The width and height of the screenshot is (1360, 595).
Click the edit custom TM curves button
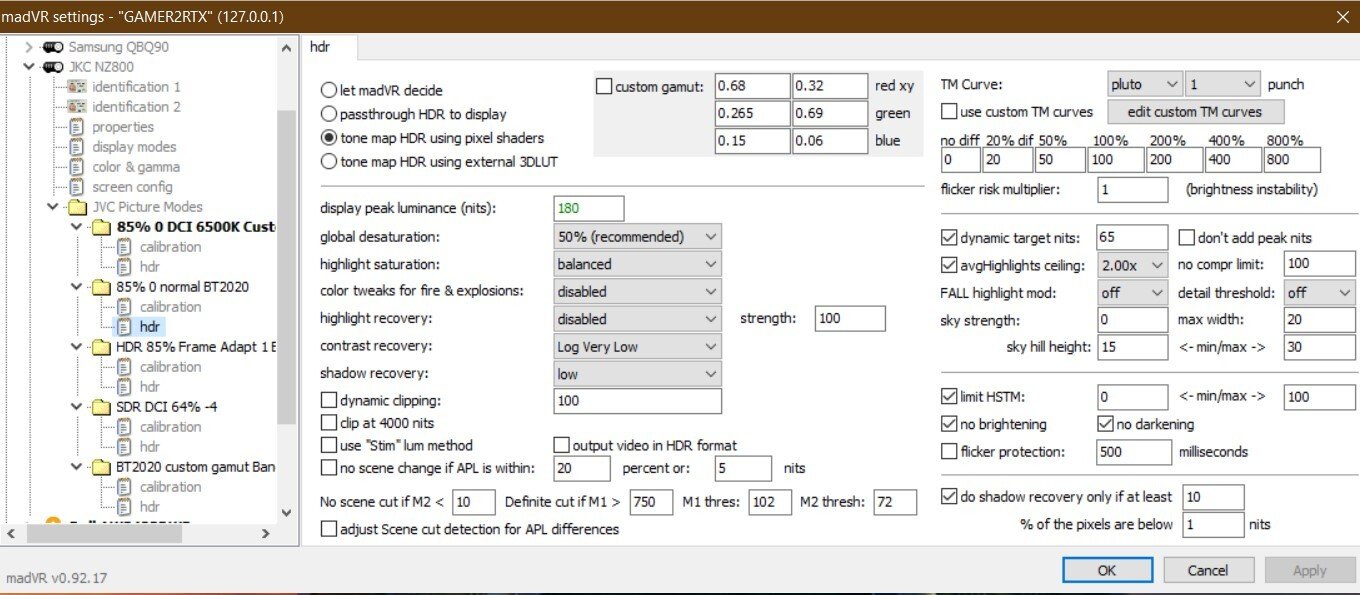1194,112
